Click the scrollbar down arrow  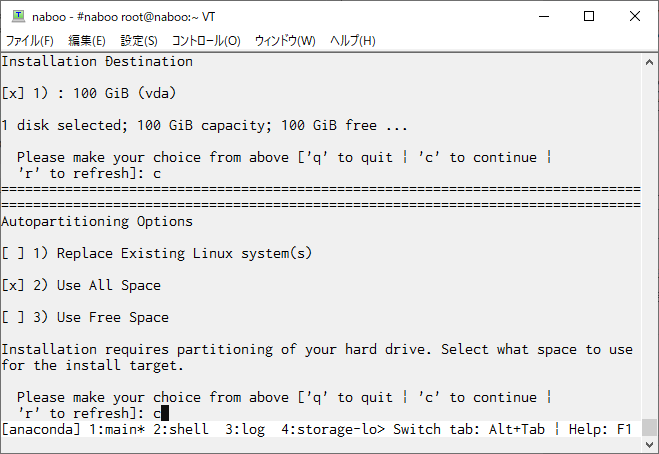(649, 444)
